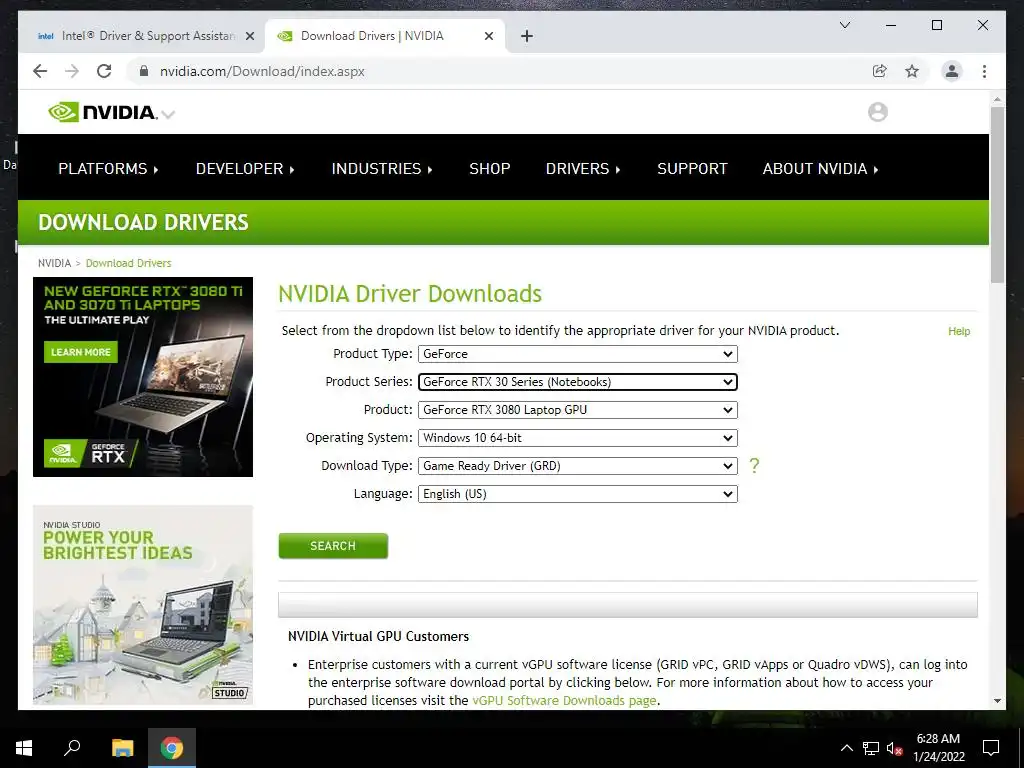
Task: Click the scrollbar down arrow
Action: (x=997, y=701)
